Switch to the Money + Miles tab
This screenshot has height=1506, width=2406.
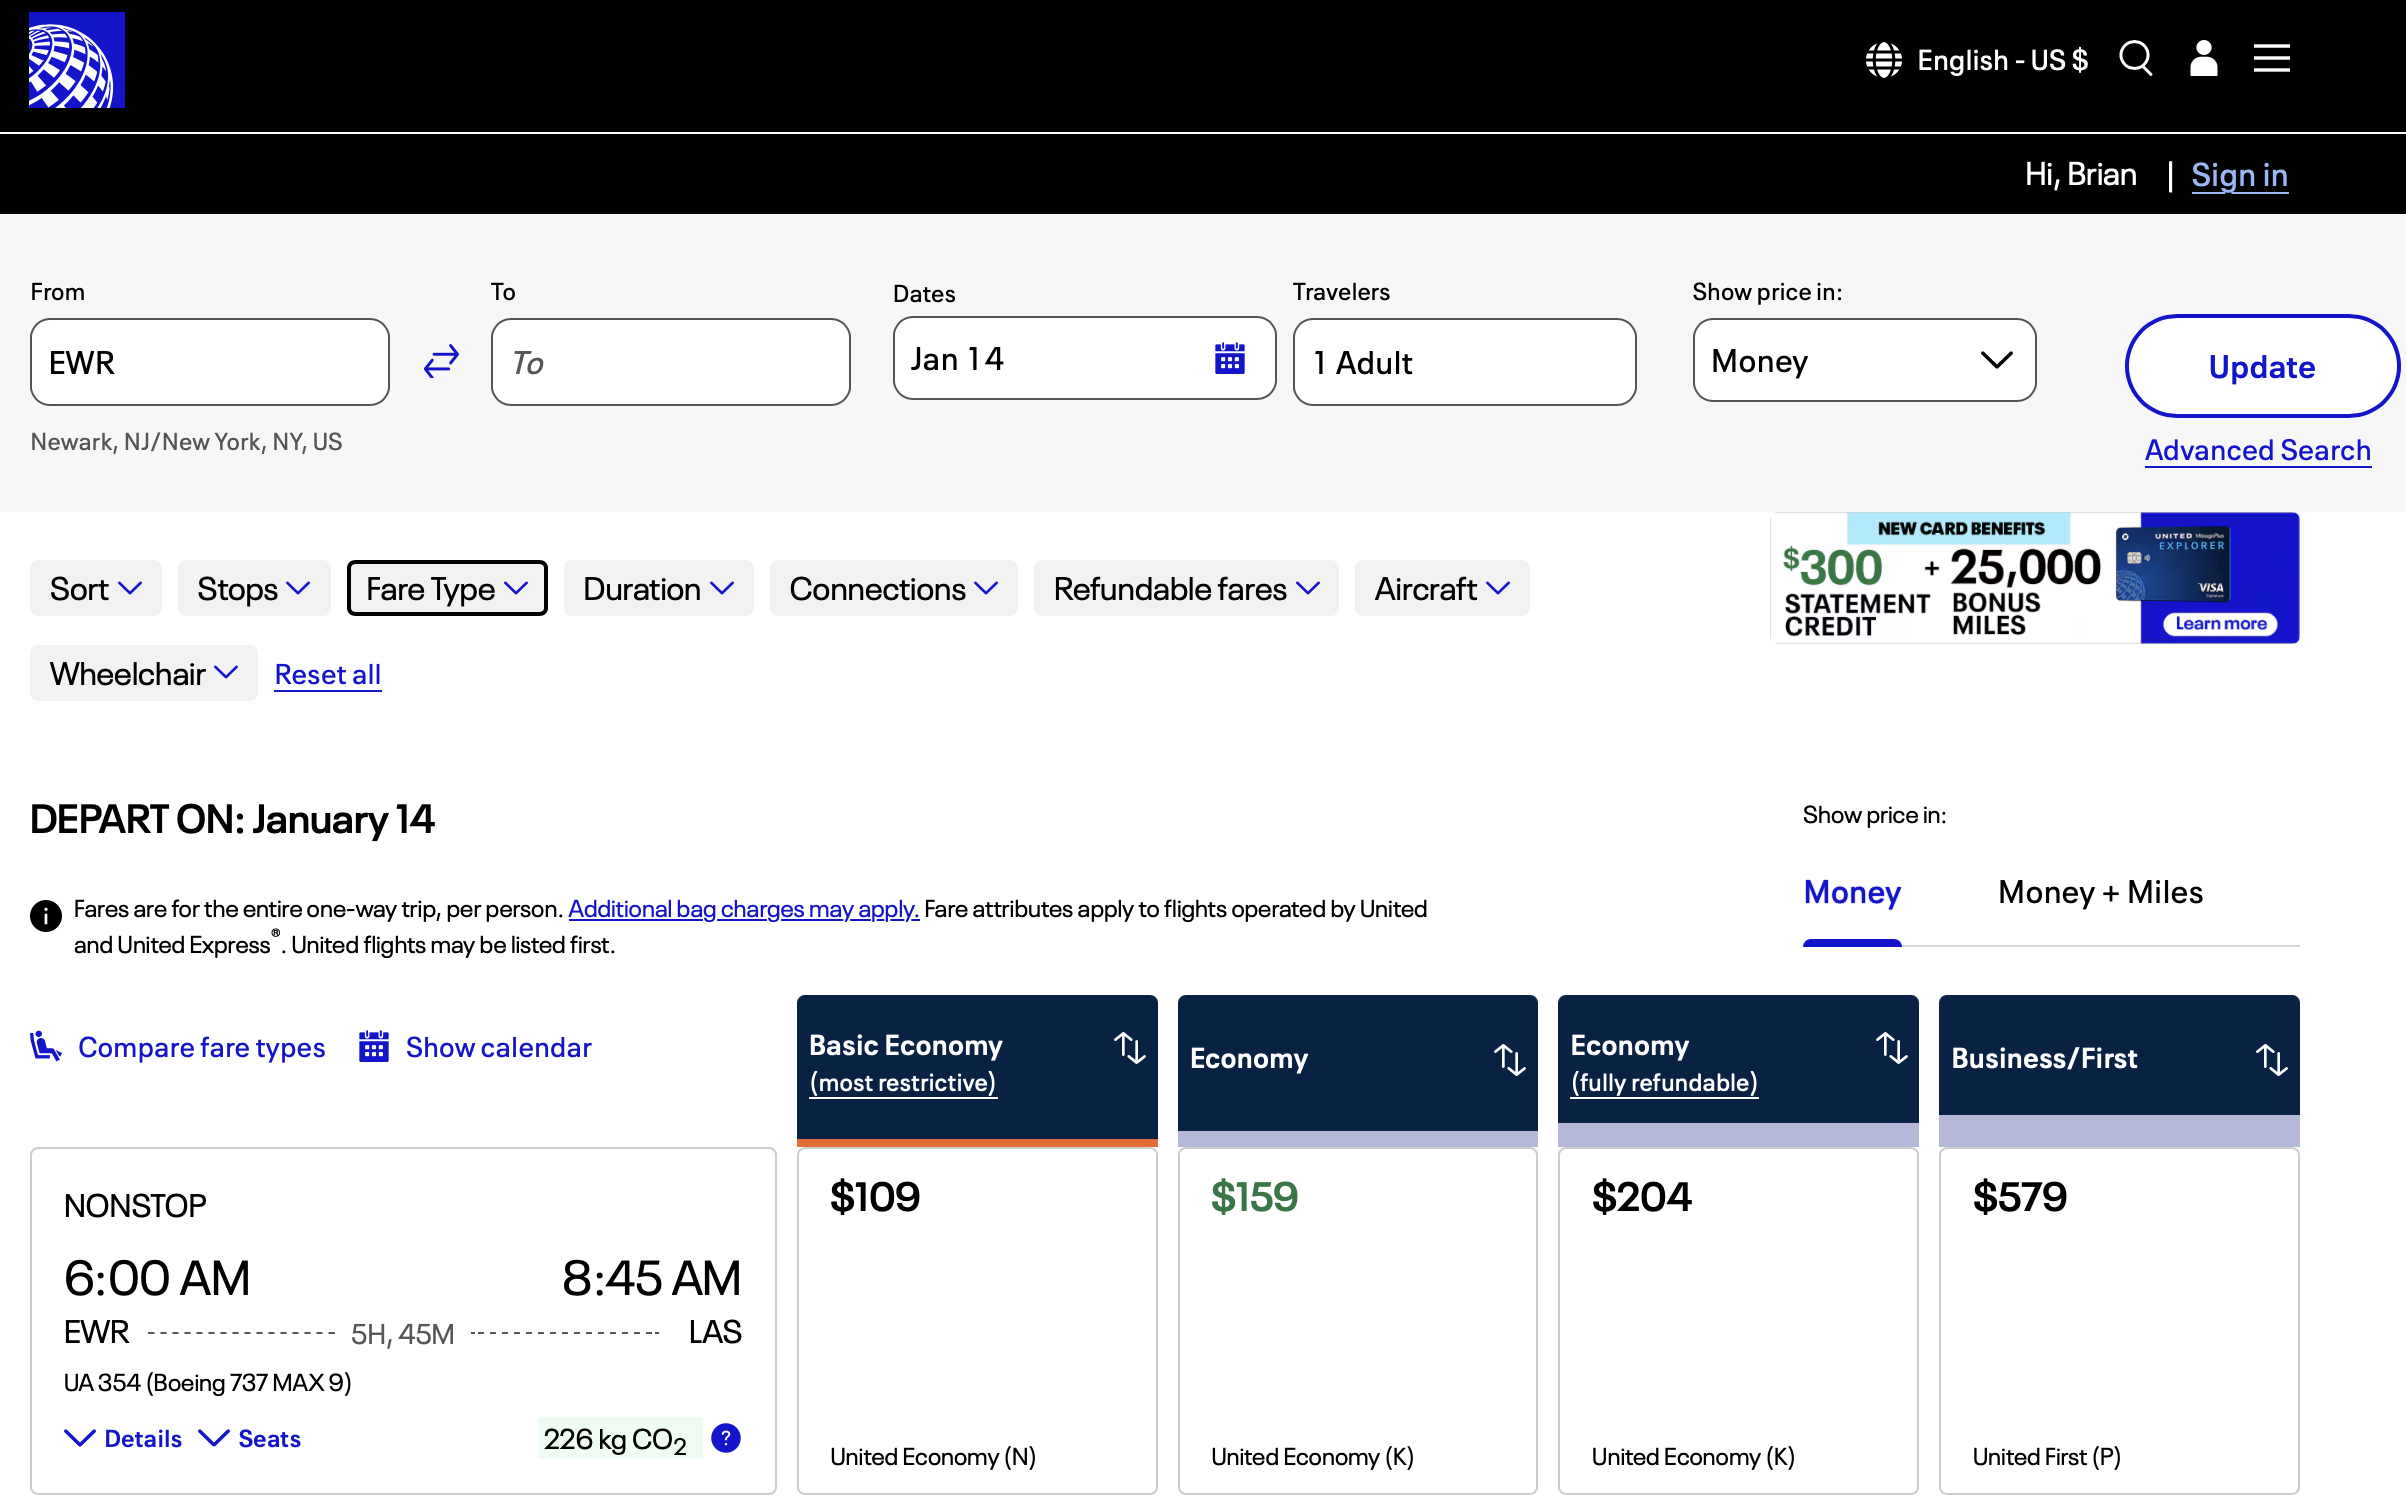point(2100,892)
